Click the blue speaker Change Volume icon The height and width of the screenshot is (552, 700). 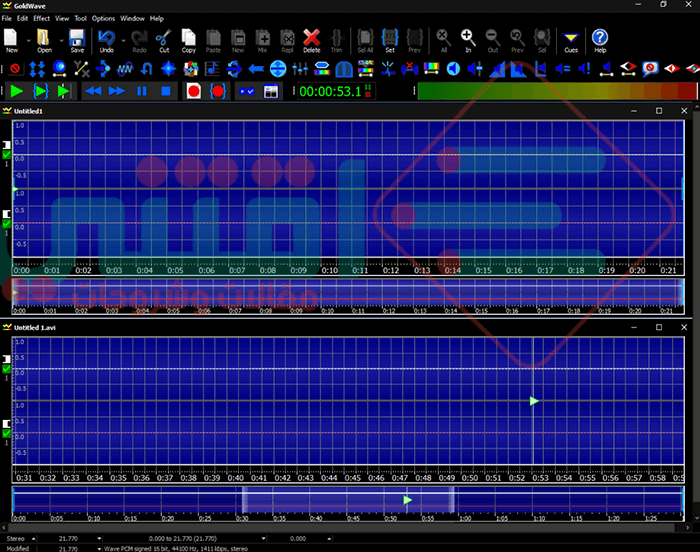coord(453,69)
